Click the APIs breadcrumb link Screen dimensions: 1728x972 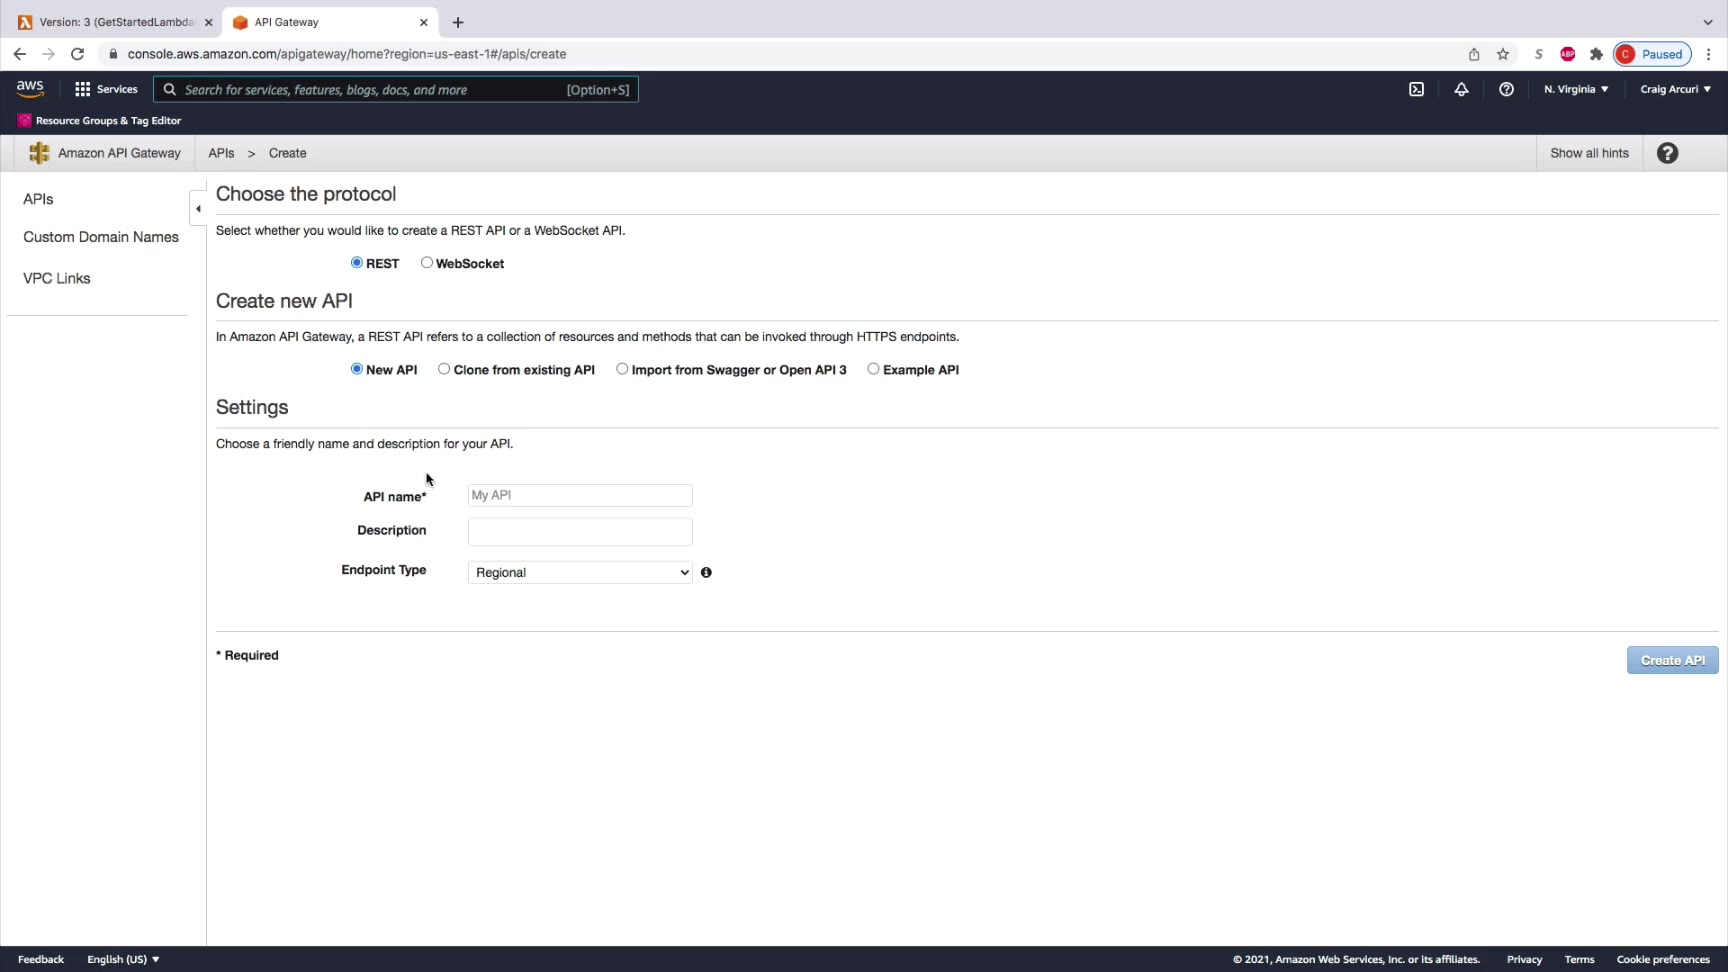pyautogui.click(x=221, y=153)
